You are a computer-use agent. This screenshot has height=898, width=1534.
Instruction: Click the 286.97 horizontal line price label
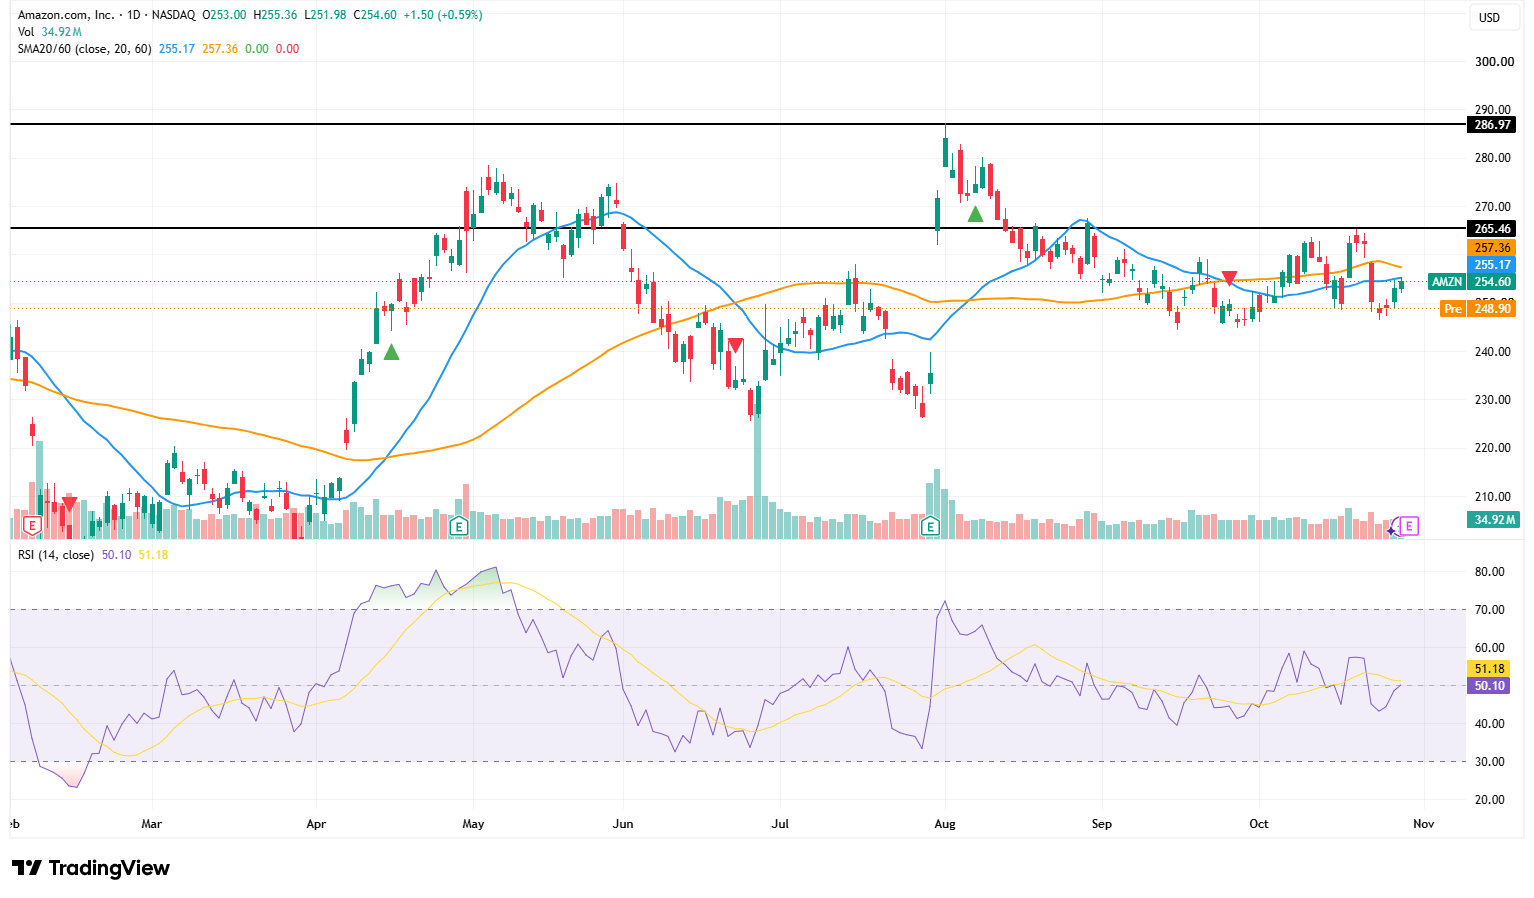coord(1492,125)
